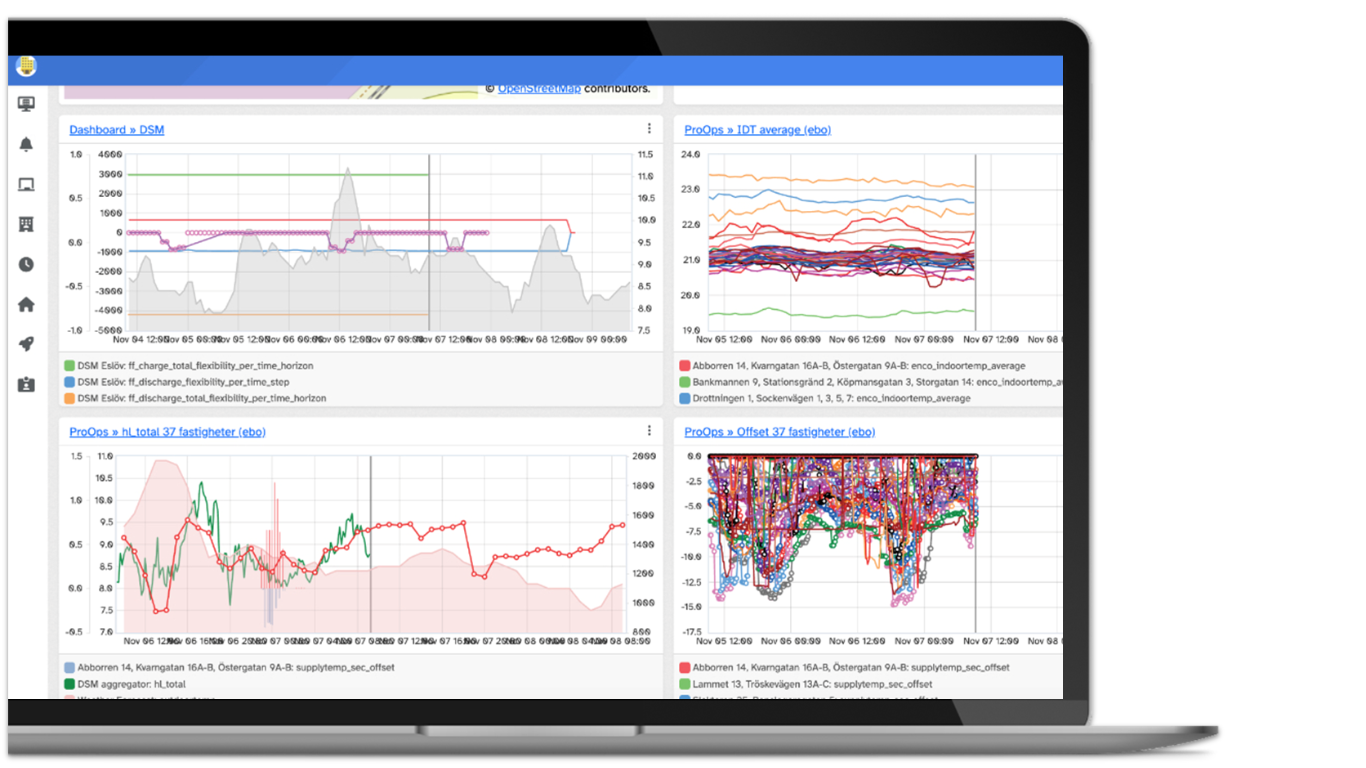The height and width of the screenshot is (768, 1366).
Task: Toggle Drottningen 1 enco_indoortemp_average legend series
Action: coord(824,398)
